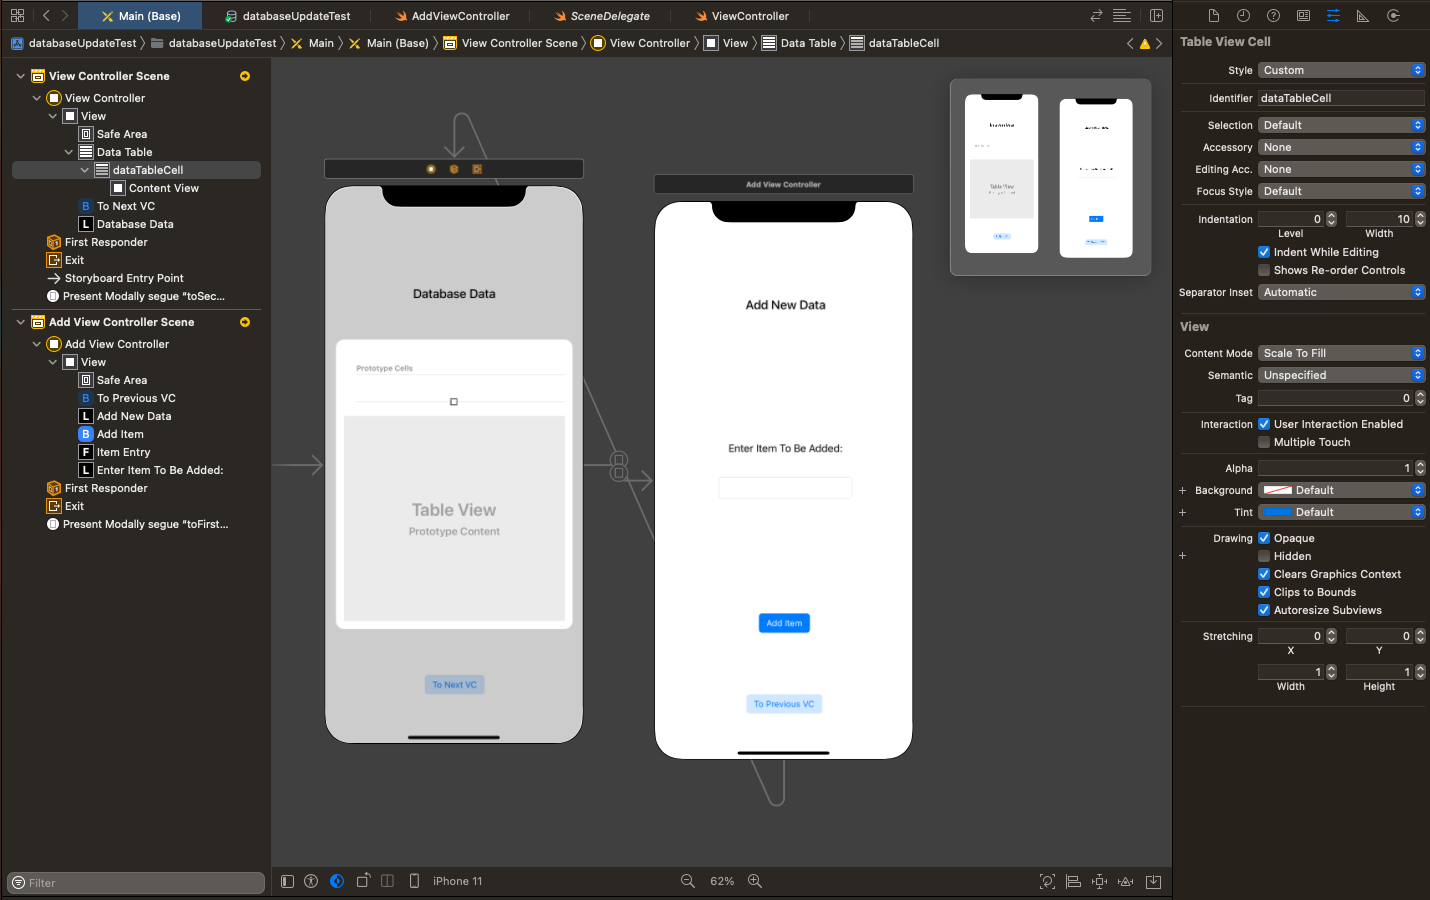
Task: Update frames icon in canvas bar
Action: 1047,881
